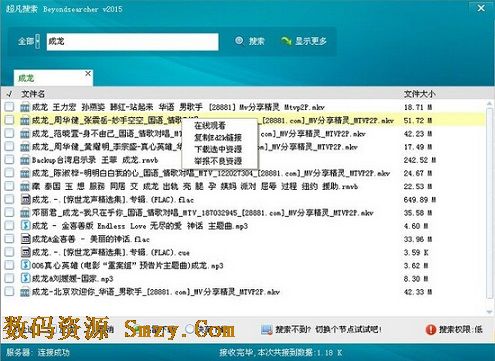Check the box for 妙手空空 highlighted file
Screen dimensions: 495x361
coord(9,120)
